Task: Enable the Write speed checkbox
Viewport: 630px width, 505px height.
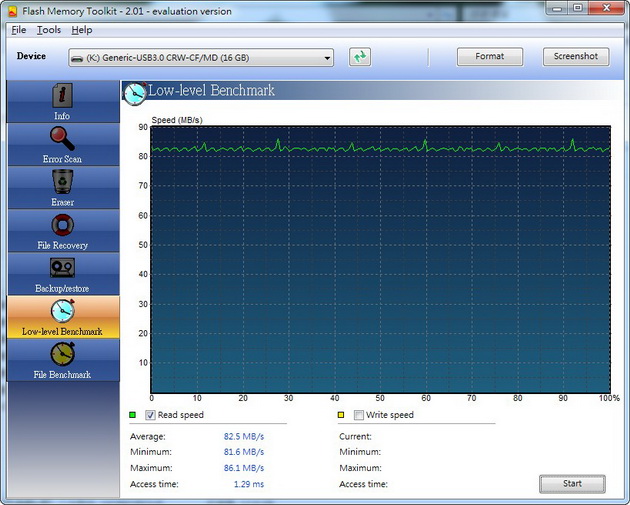Action: click(x=359, y=415)
